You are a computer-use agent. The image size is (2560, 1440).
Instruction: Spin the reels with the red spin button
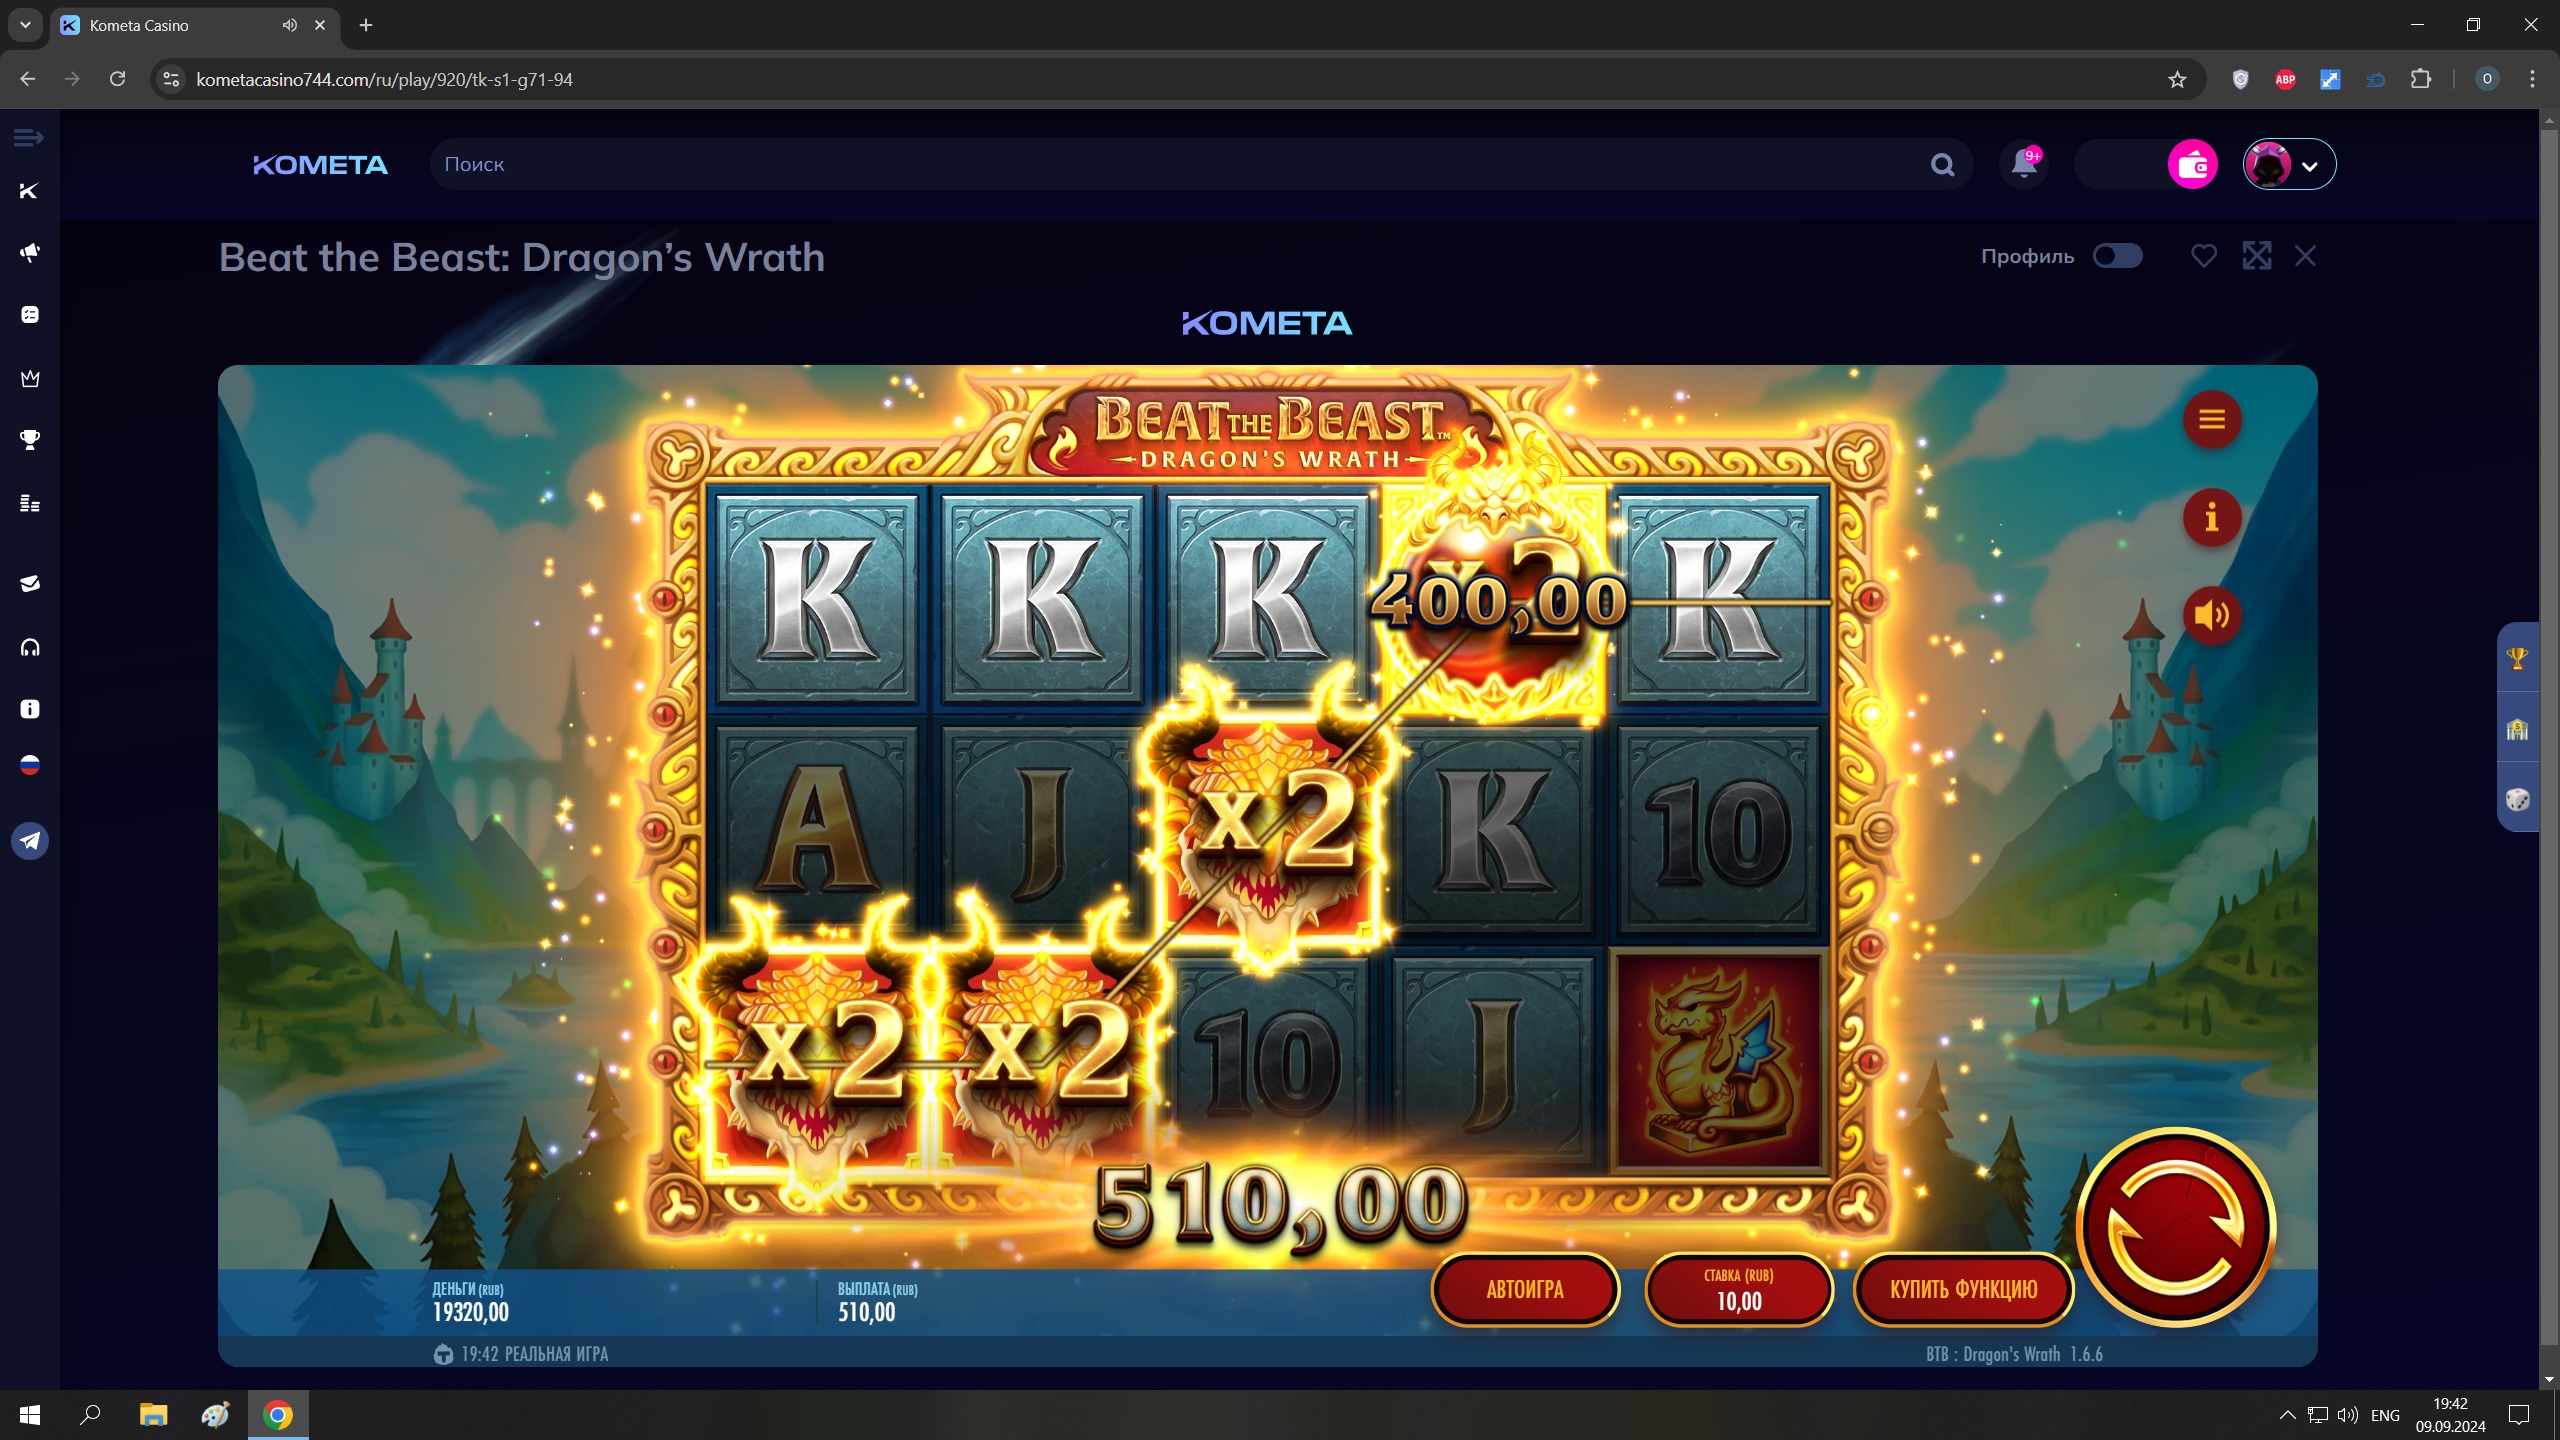point(2176,1228)
